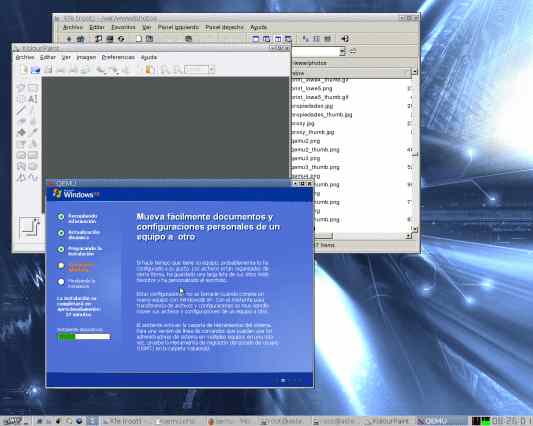This screenshot has height=426, width=533.
Task: Open Archivo menu in Xfe
Action: point(73,27)
